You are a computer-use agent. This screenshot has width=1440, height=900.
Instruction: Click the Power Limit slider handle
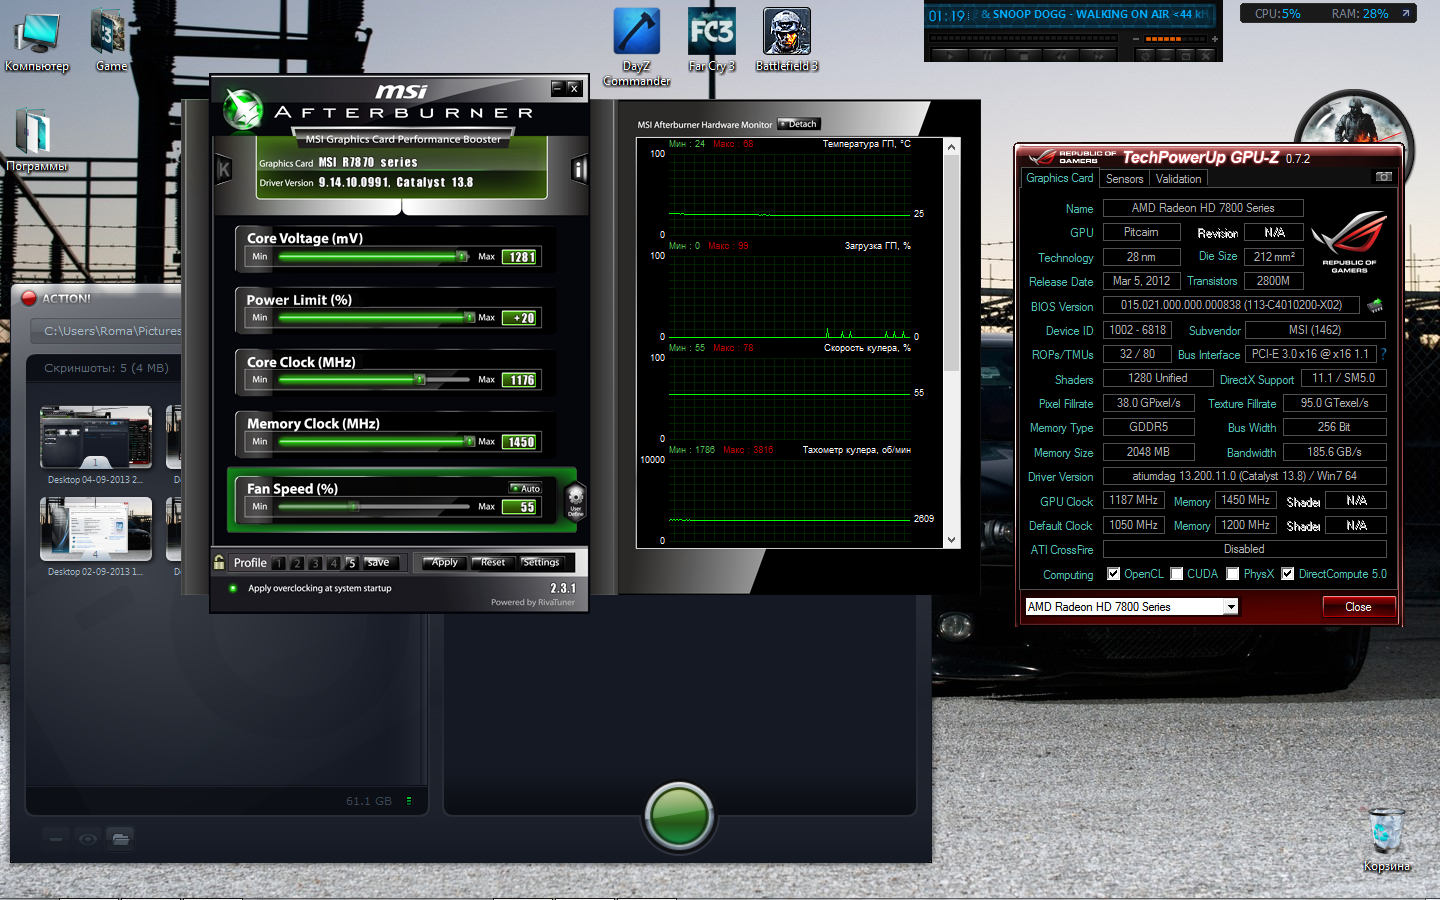tap(469, 318)
